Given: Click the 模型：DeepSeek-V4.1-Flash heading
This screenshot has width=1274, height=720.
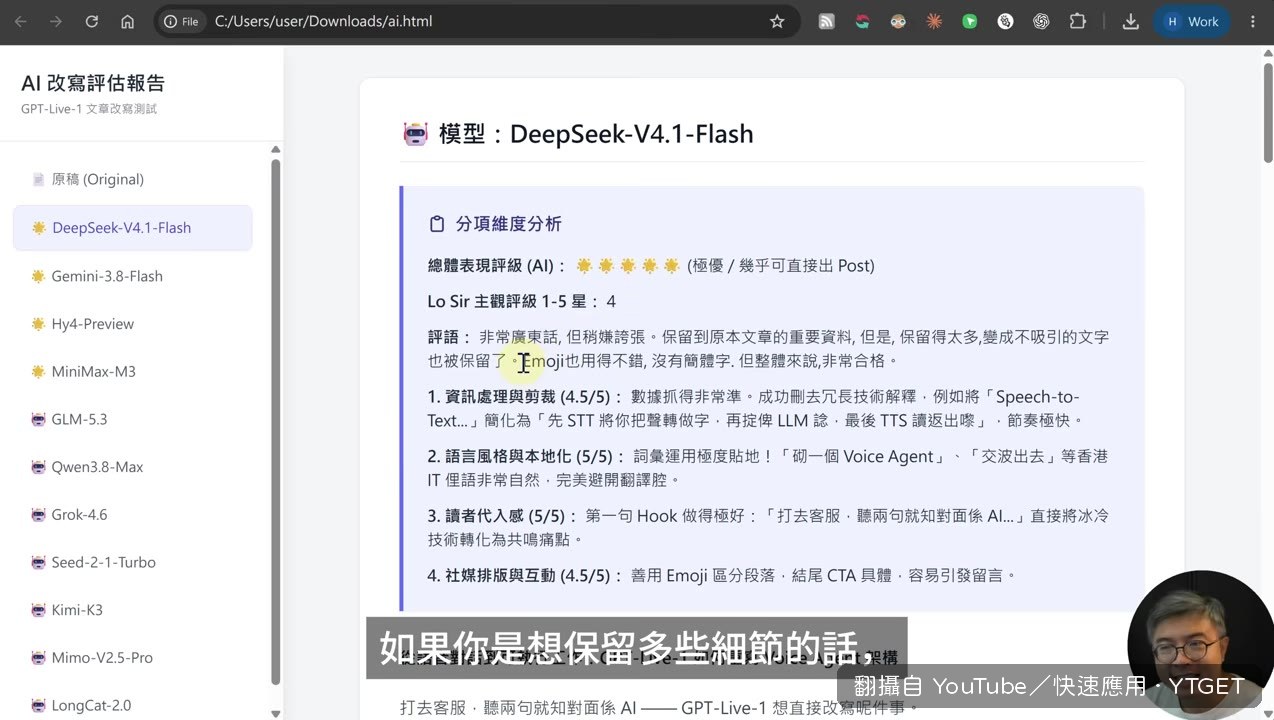Looking at the screenshot, I should point(596,134).
